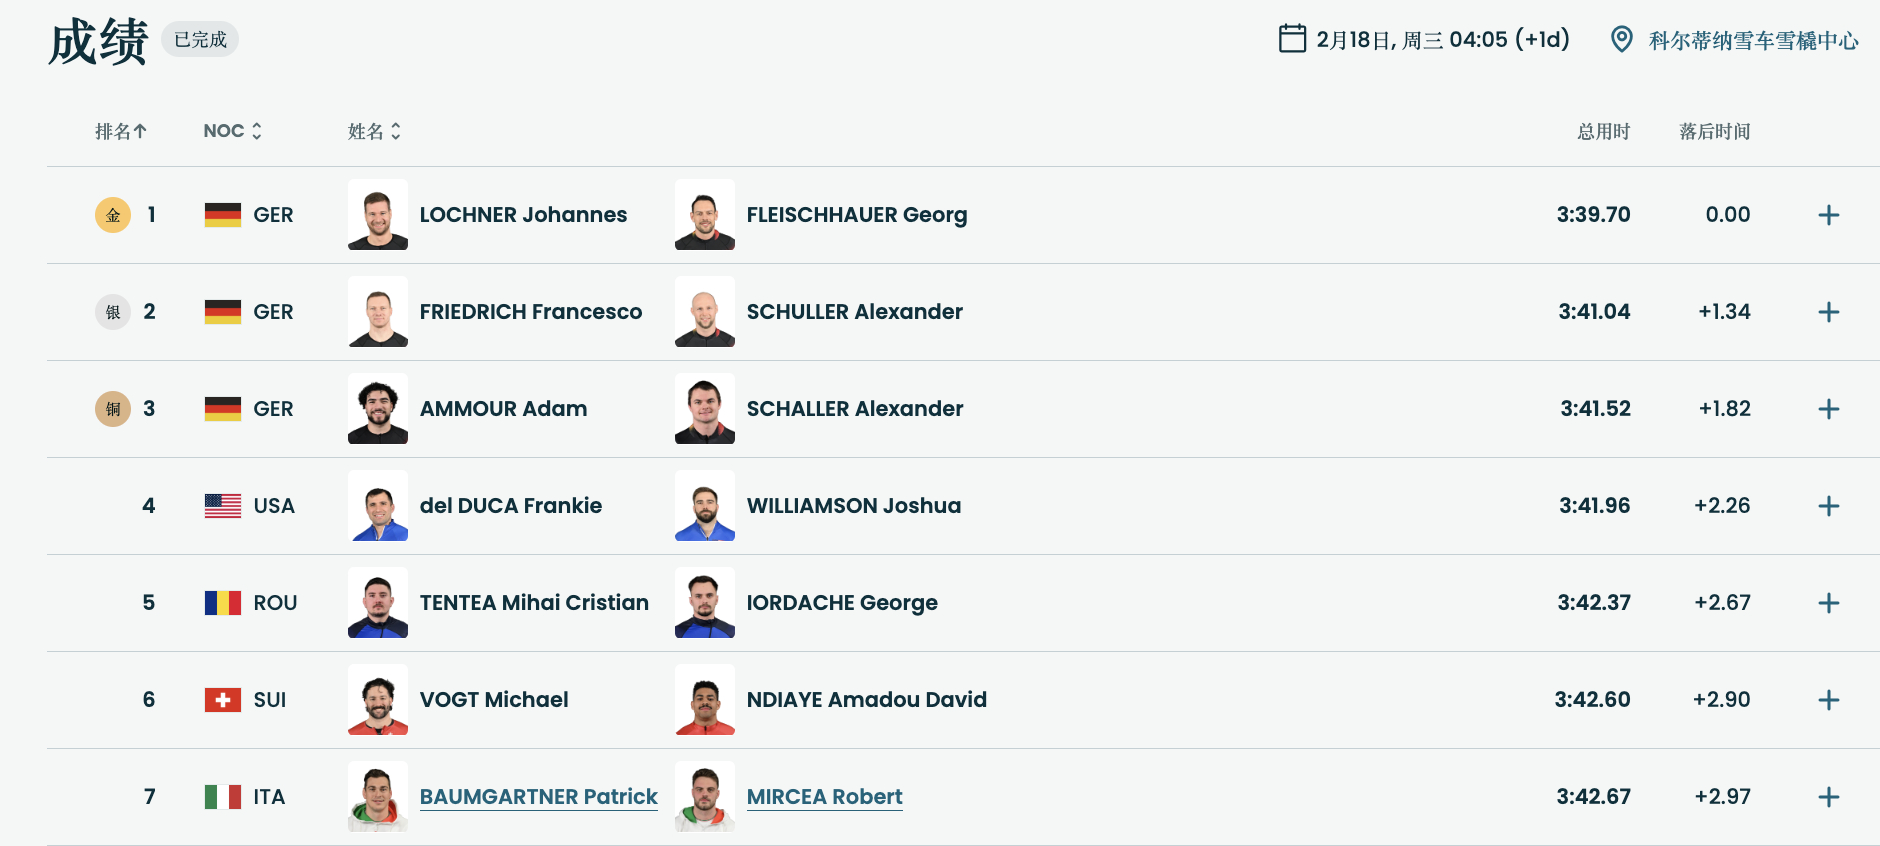
Task: Expand the Romania TENTEA row
Action: 1828,603
